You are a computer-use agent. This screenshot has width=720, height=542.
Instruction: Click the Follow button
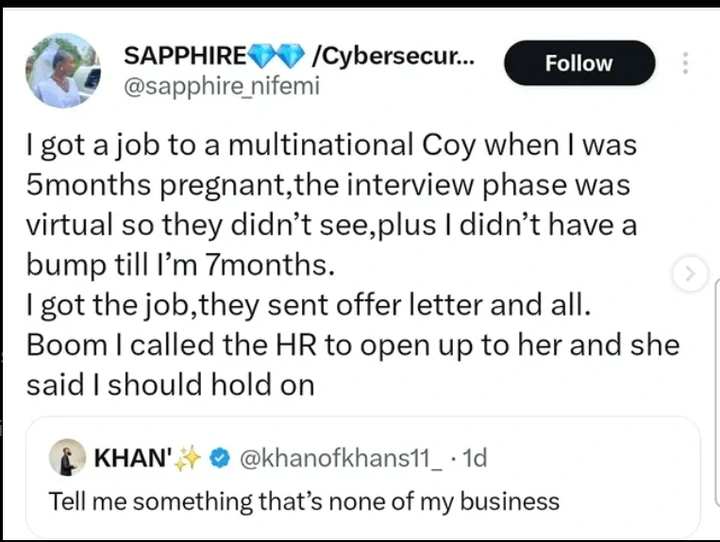tap(579, 63)
